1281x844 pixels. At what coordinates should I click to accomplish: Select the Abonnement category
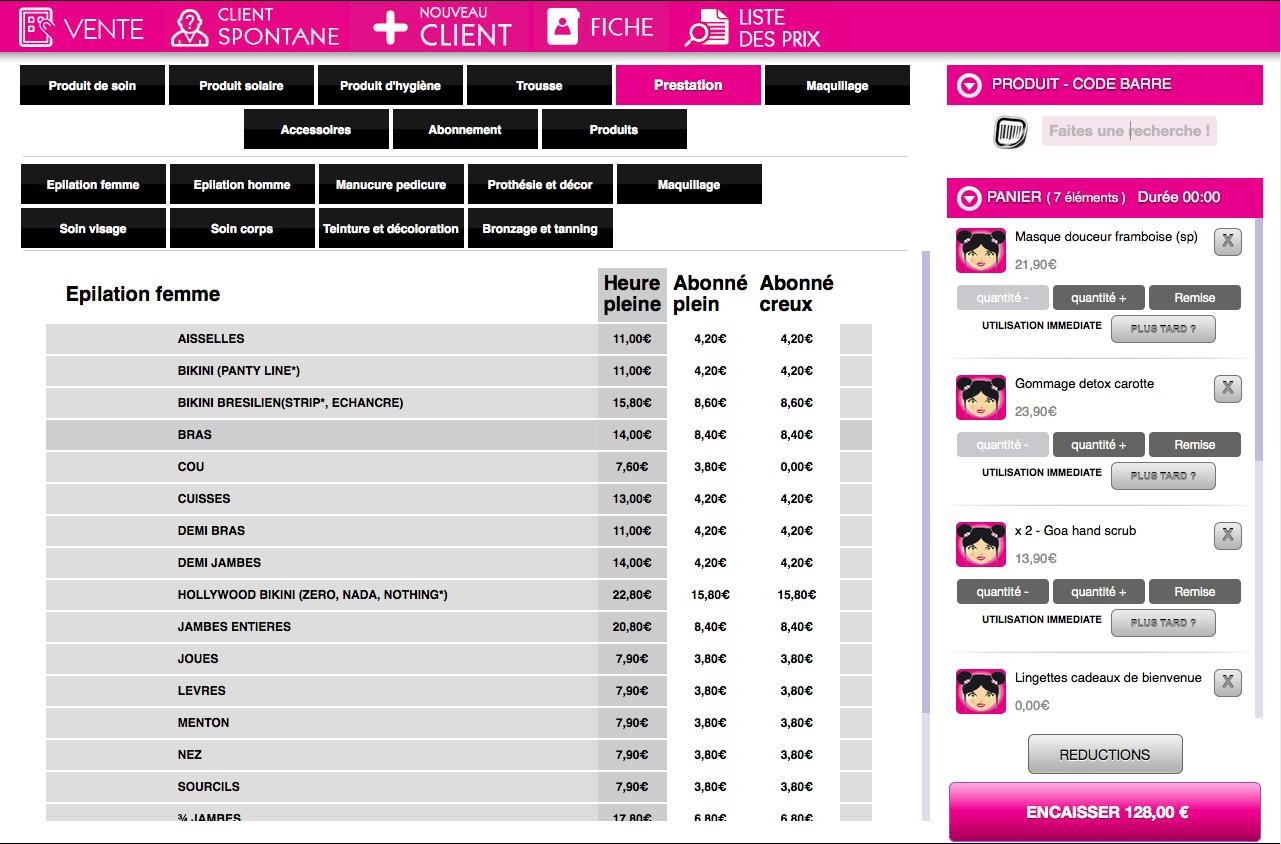point(465,129)
